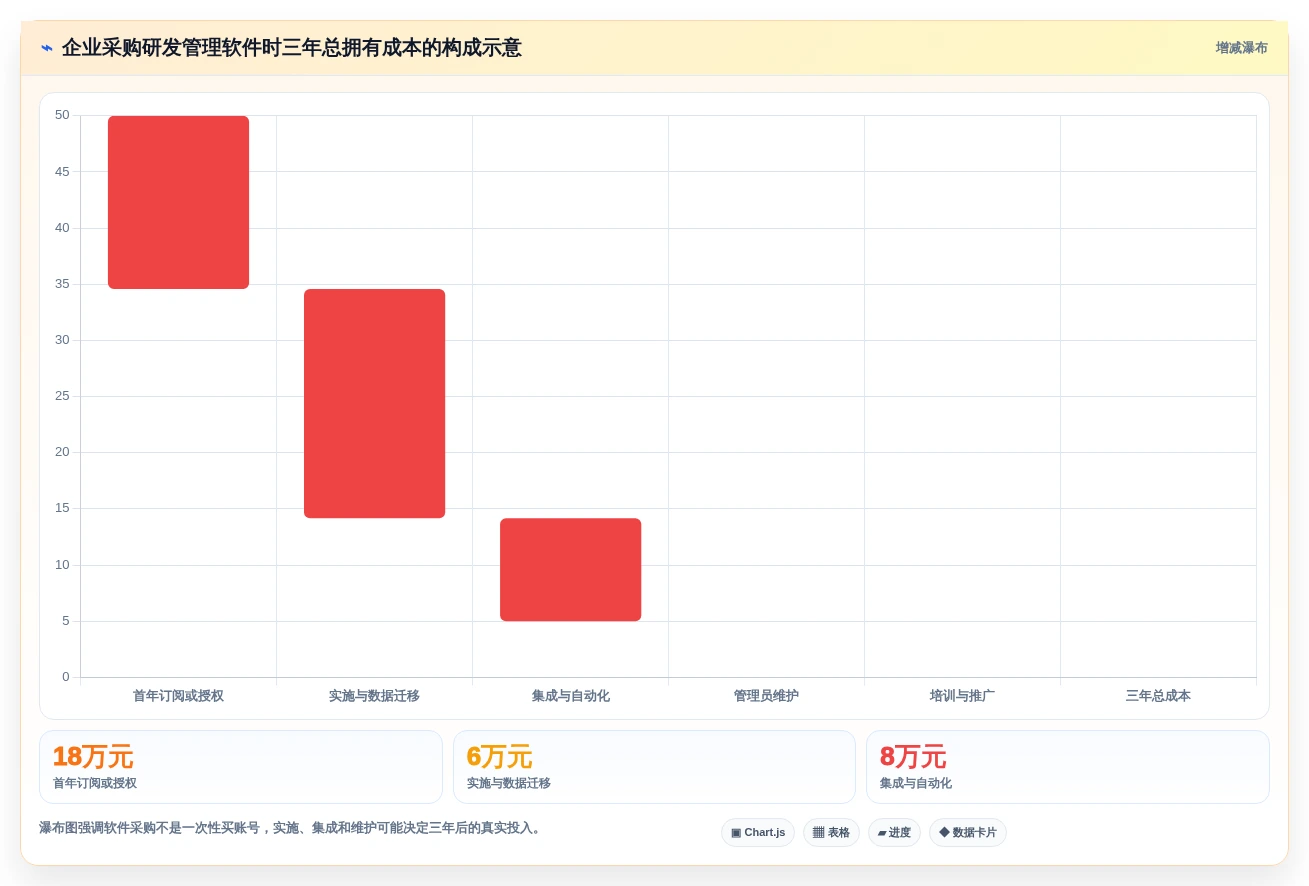Select the red bar for 集成与自动化
The width and height of the screenshot is (1309, 886).
pos(570,569)
